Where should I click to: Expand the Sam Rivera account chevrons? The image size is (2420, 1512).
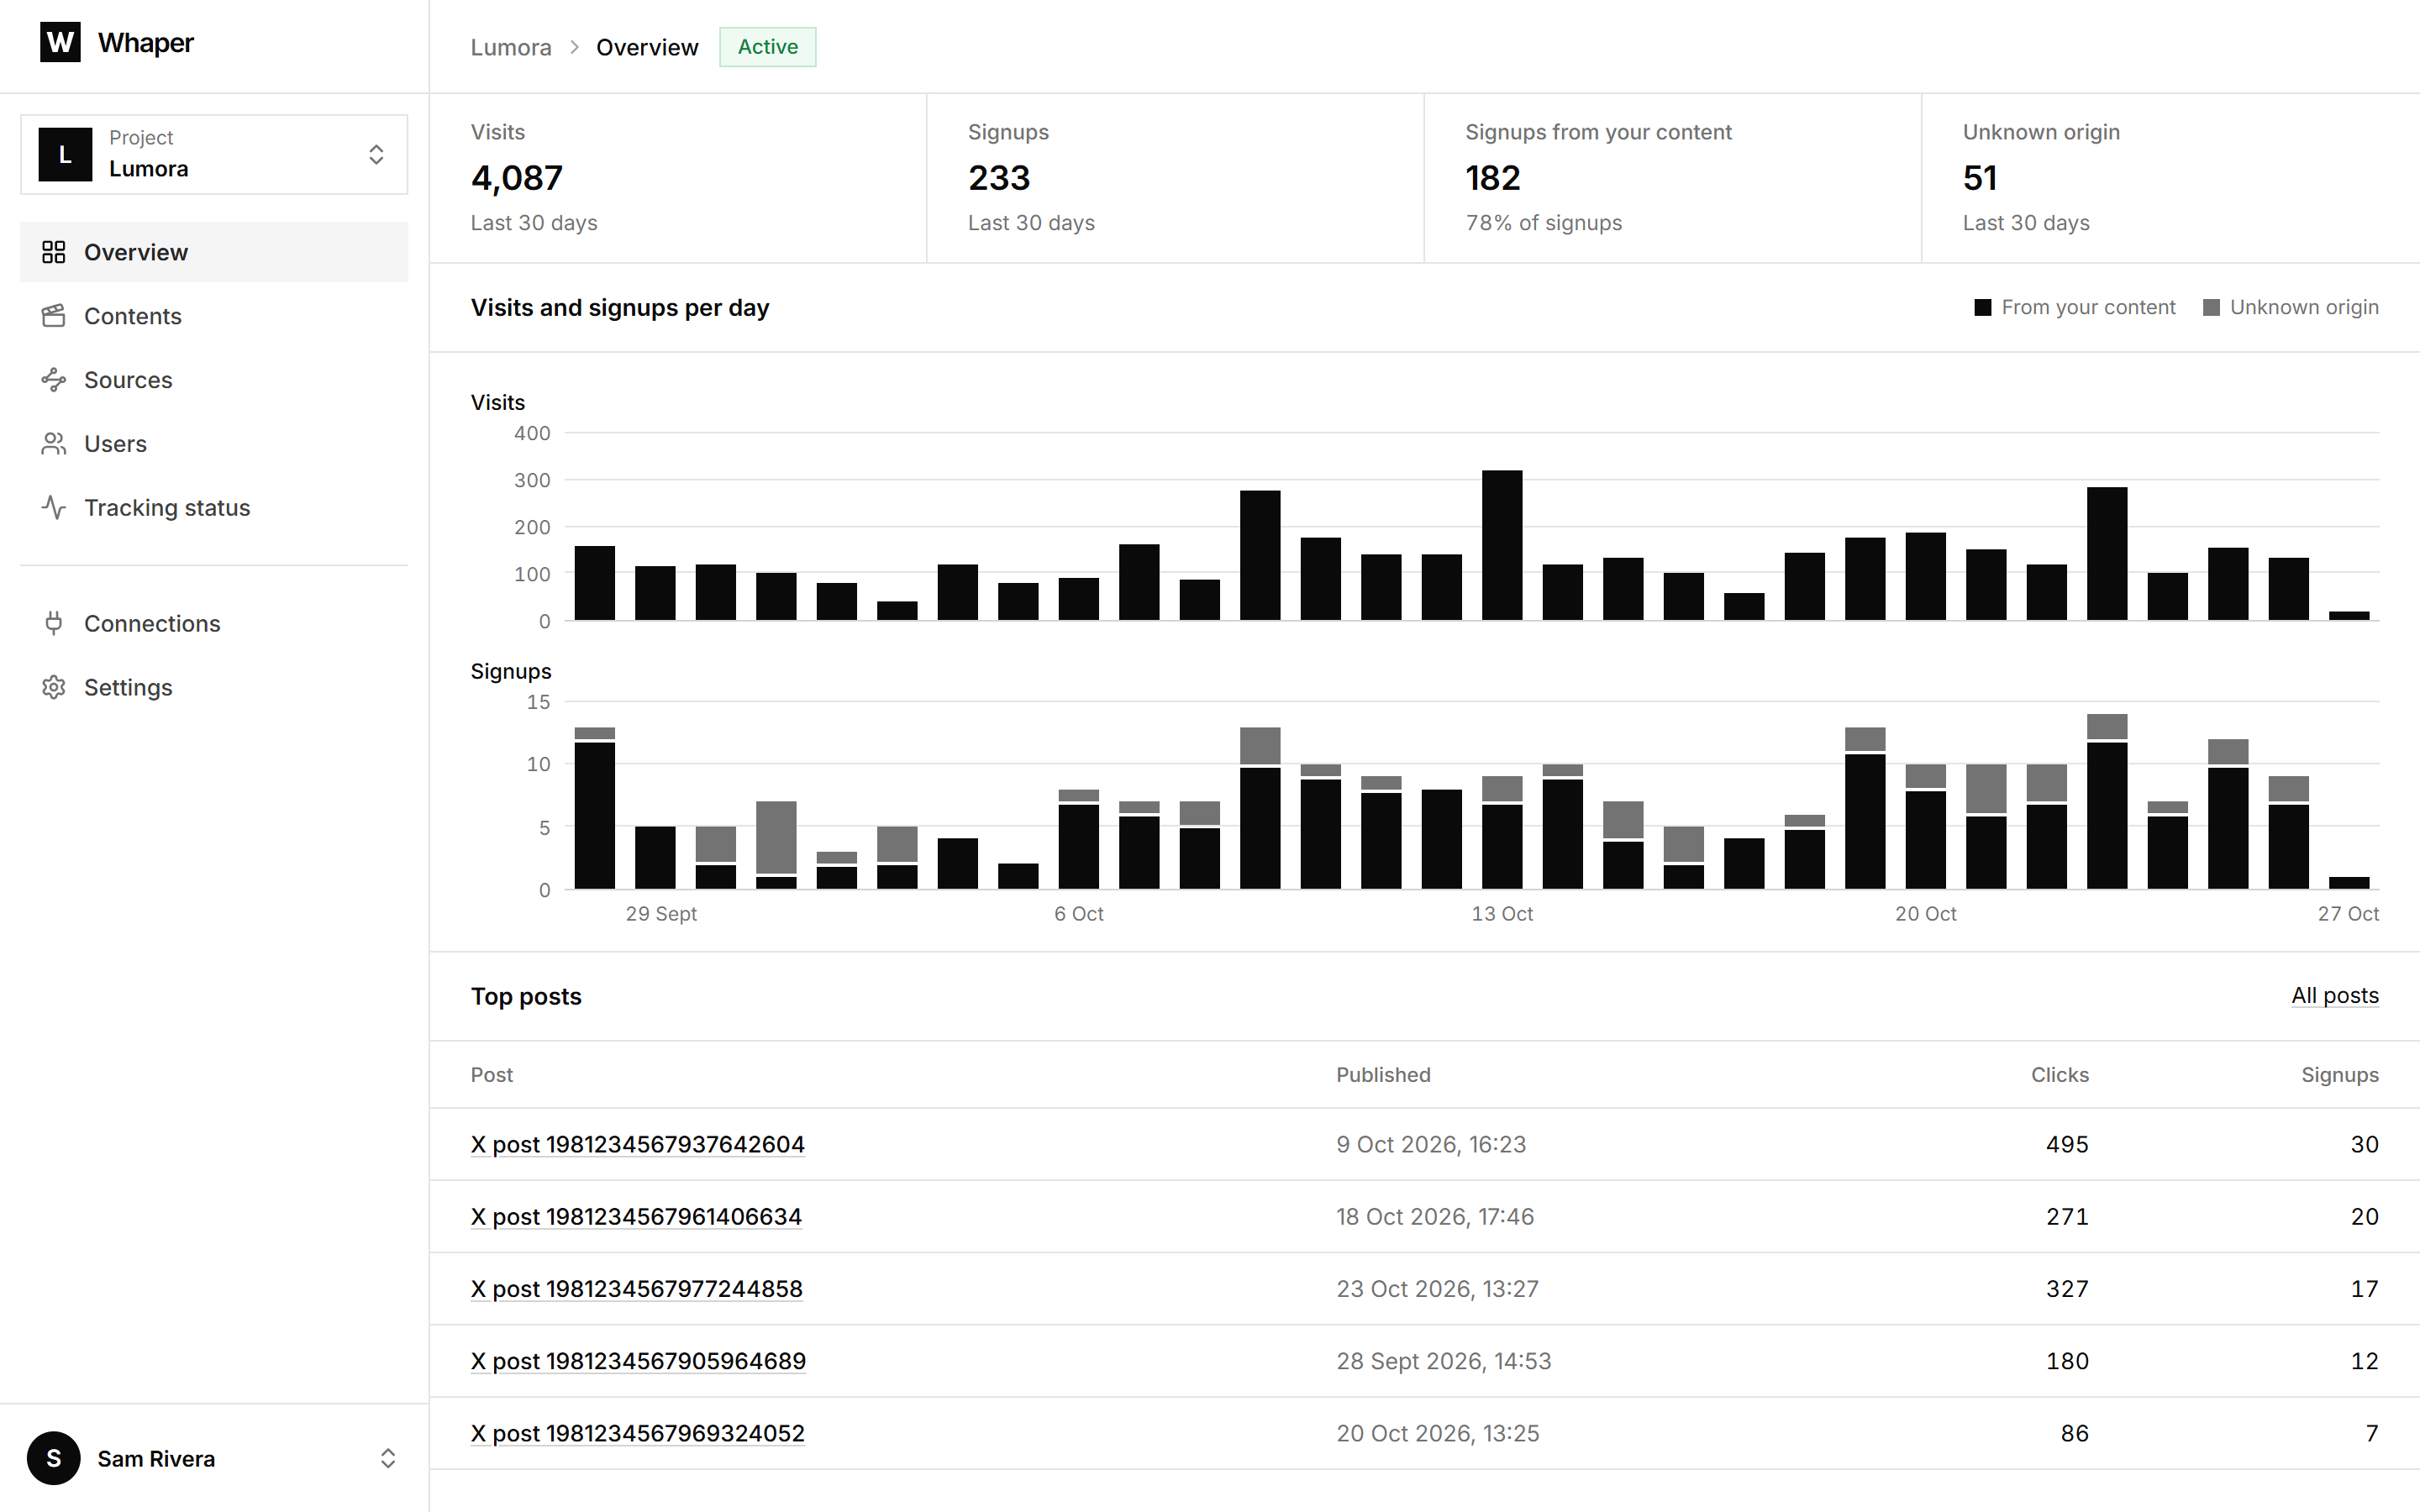click(388, 1458)
